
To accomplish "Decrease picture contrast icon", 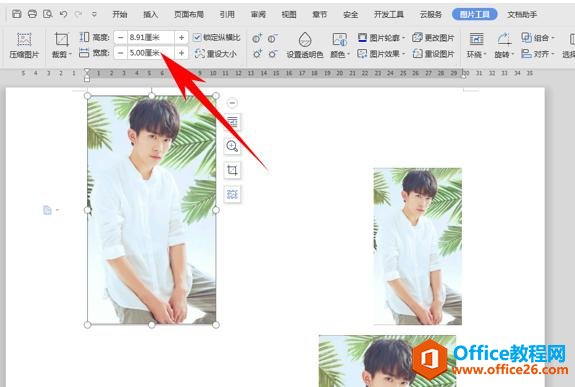I will pos(272,38).
